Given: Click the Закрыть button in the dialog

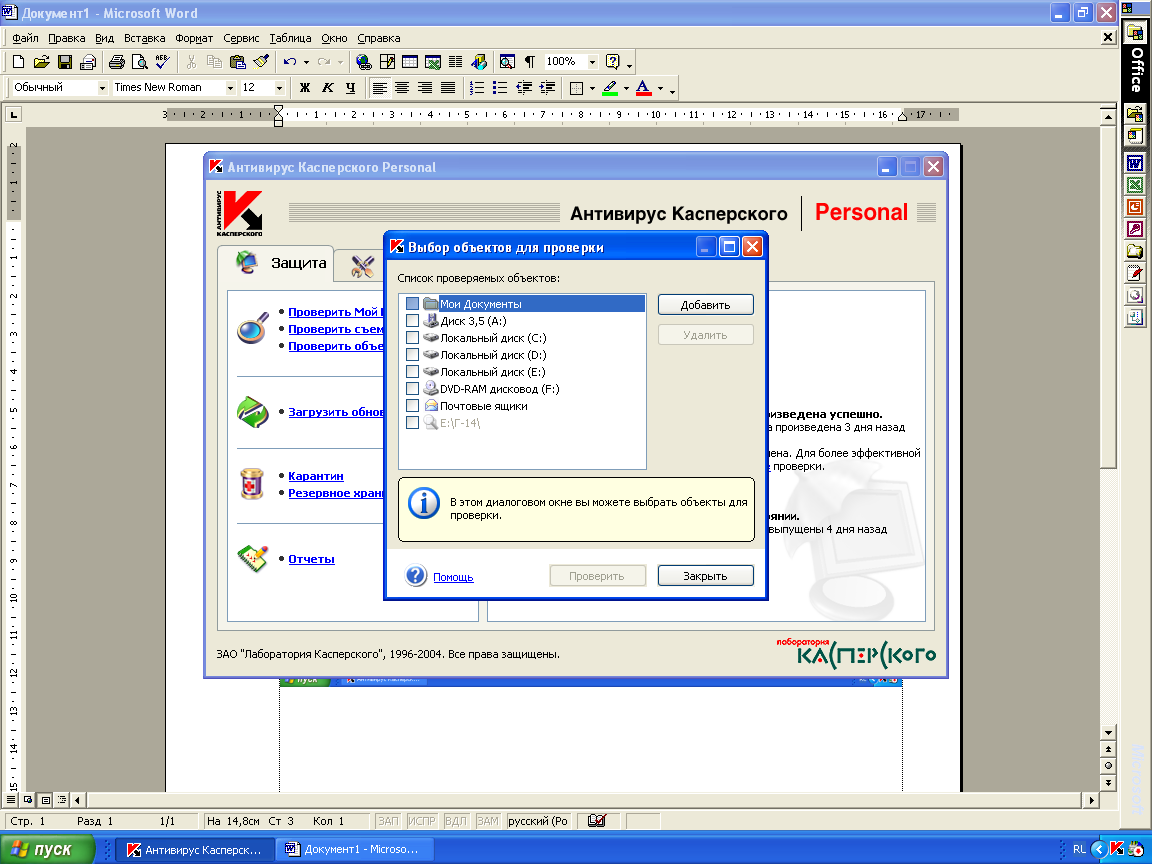Looking at the screenshot, I should click(x=705, y=576).
